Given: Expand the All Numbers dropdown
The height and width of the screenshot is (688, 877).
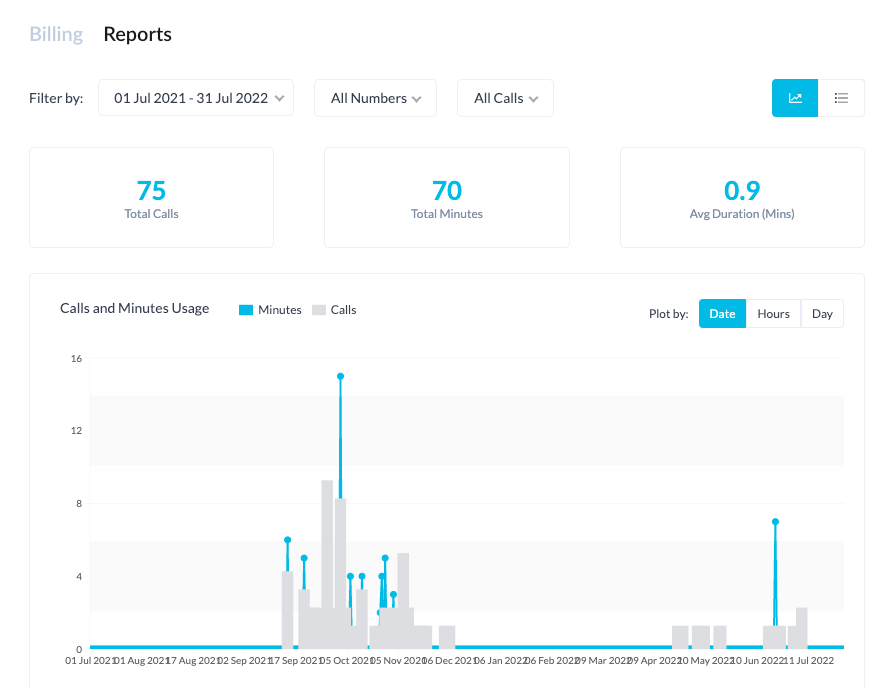Looking at the screenshot, I should 375,97.
